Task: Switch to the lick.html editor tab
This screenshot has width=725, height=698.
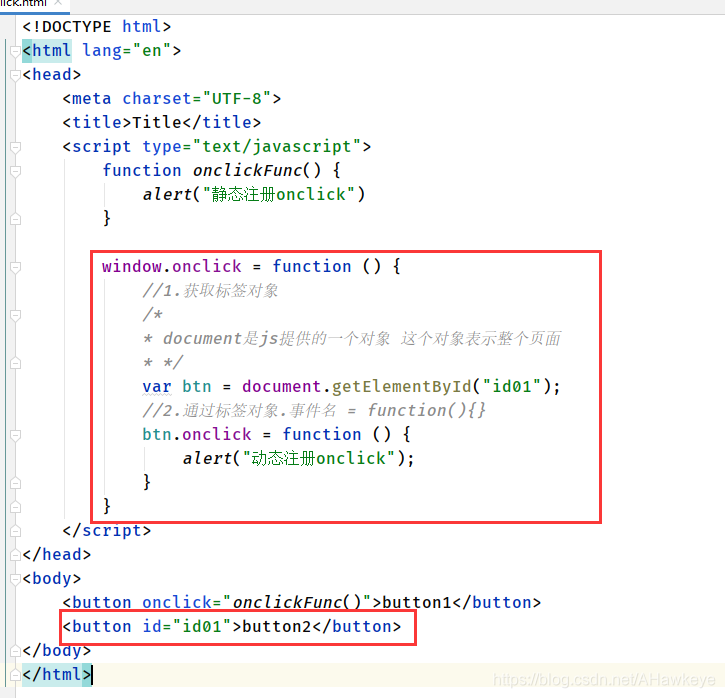Action: [33, 4]
